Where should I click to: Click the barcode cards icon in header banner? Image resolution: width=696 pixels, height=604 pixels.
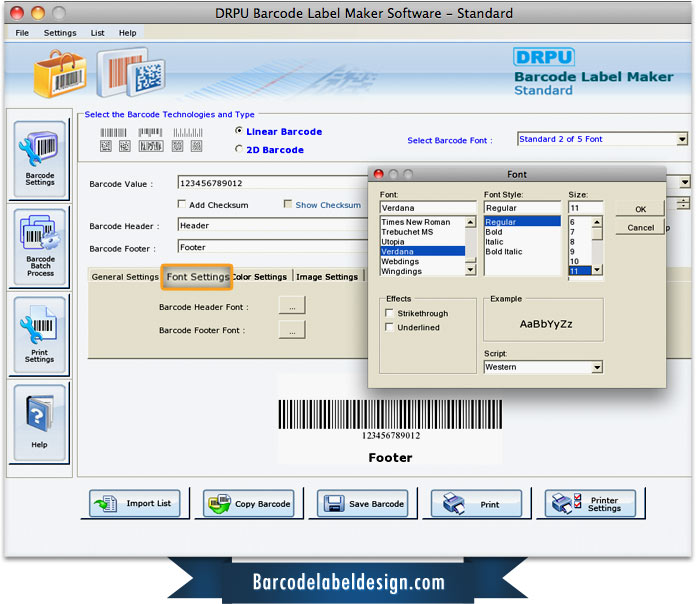131,73
